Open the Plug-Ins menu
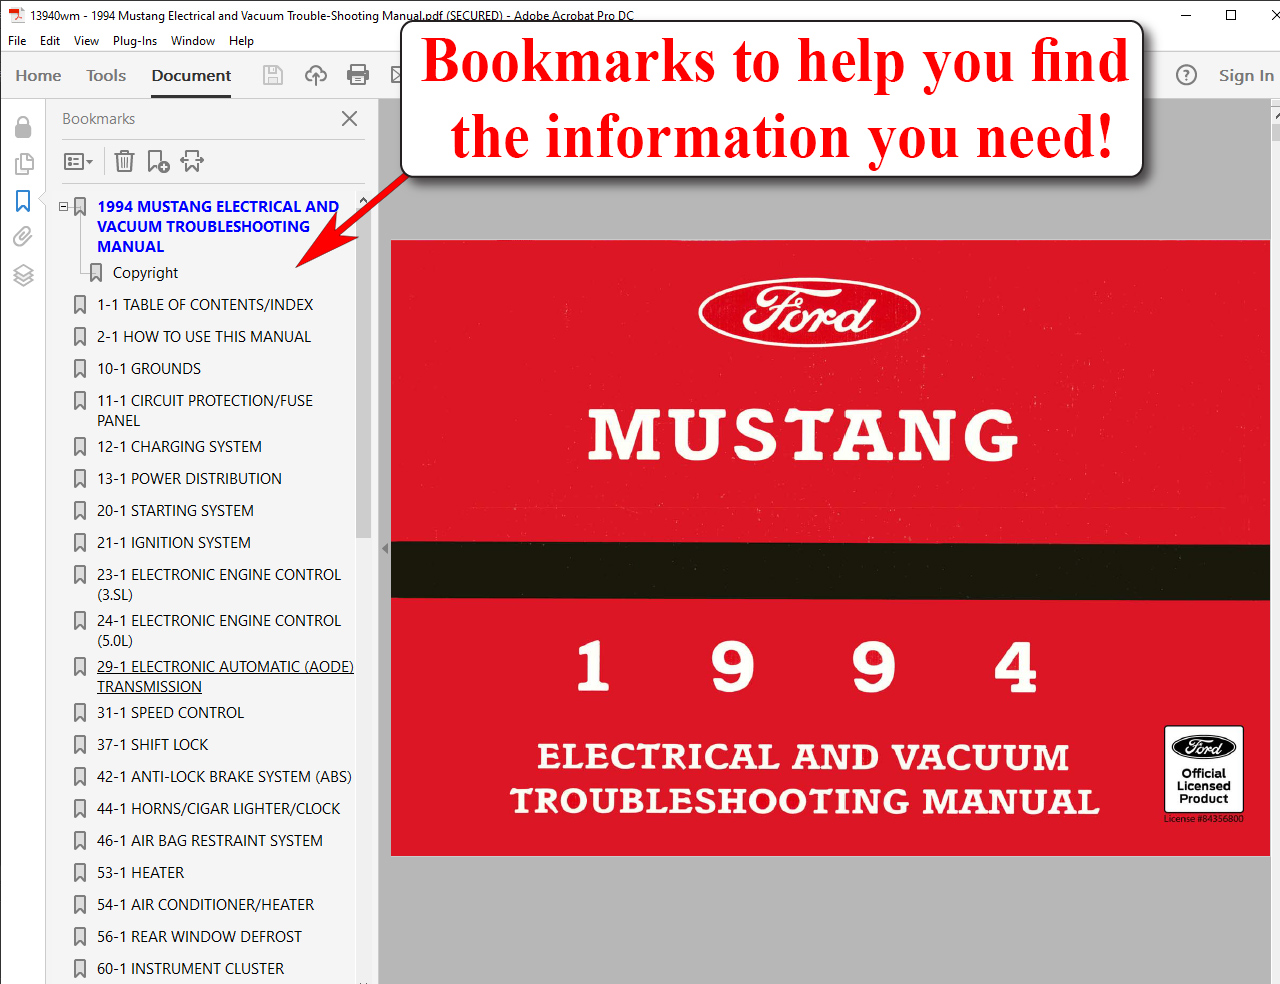The width and height of the screenshot is (1280, 984). point(135,41)
